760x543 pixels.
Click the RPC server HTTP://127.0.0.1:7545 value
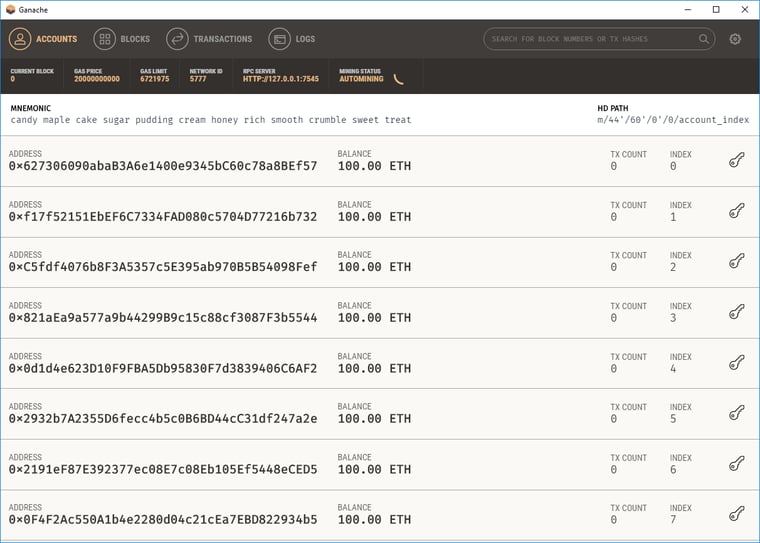click(281, 79)
